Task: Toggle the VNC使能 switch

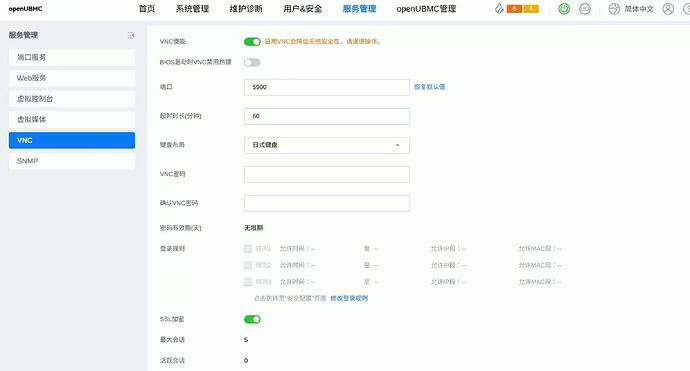Action: 252,41
